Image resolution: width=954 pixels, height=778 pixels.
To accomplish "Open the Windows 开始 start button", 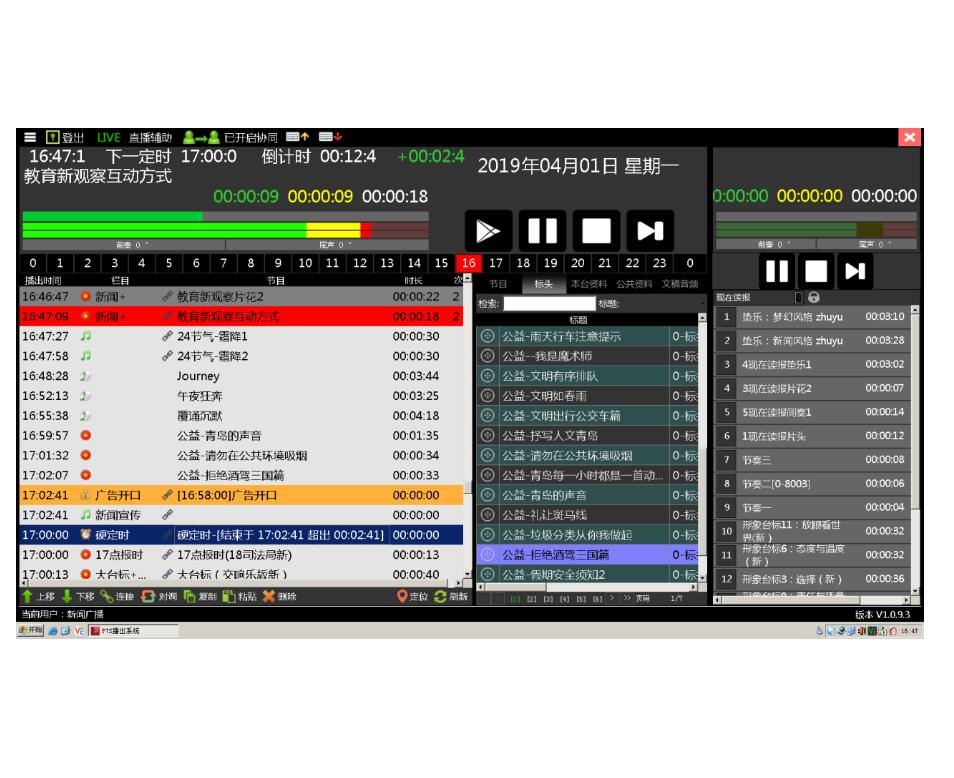I will pyautogui.click(x=30, y=631).
